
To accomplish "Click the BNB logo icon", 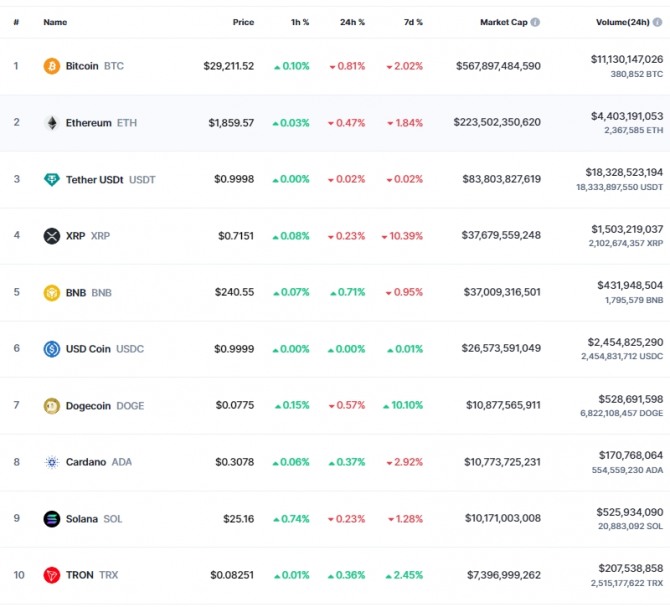I will [52, 293].
